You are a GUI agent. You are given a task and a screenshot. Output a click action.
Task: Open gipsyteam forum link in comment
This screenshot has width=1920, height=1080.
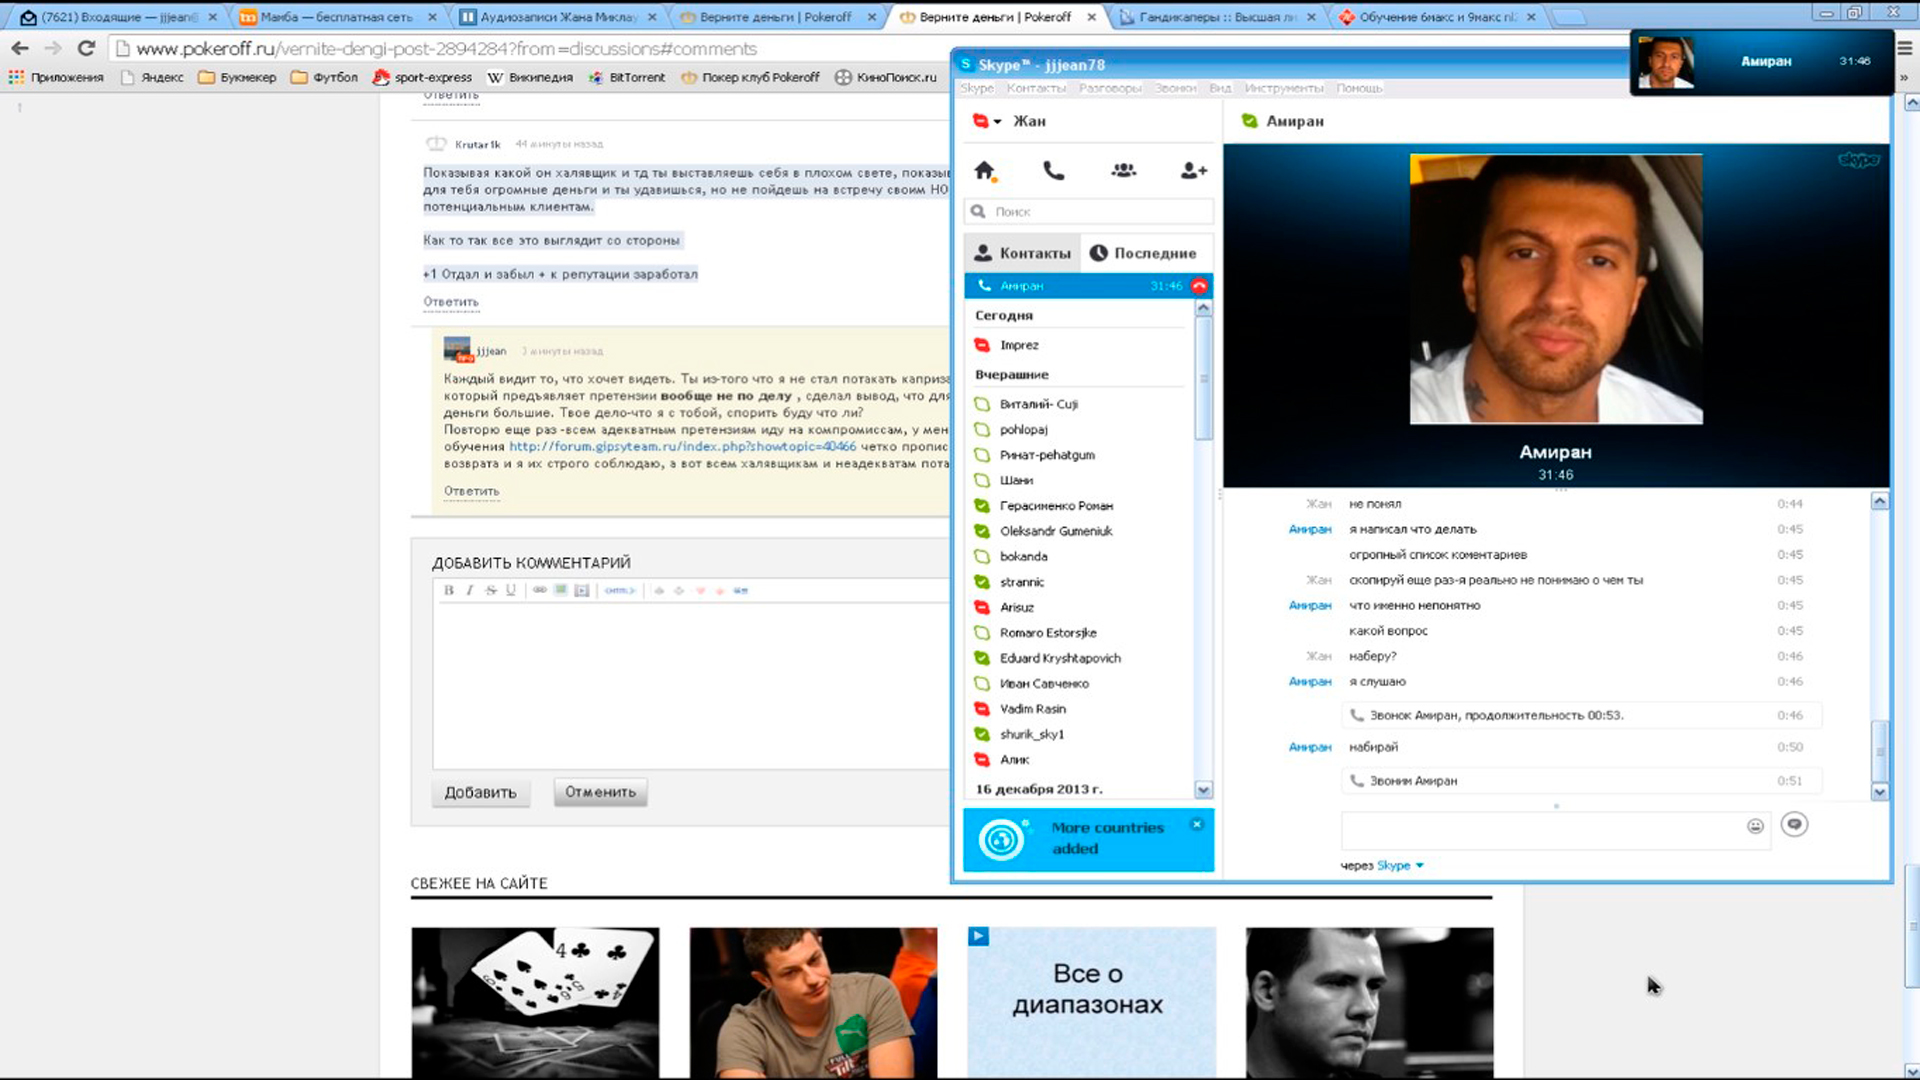pos(682,447)
